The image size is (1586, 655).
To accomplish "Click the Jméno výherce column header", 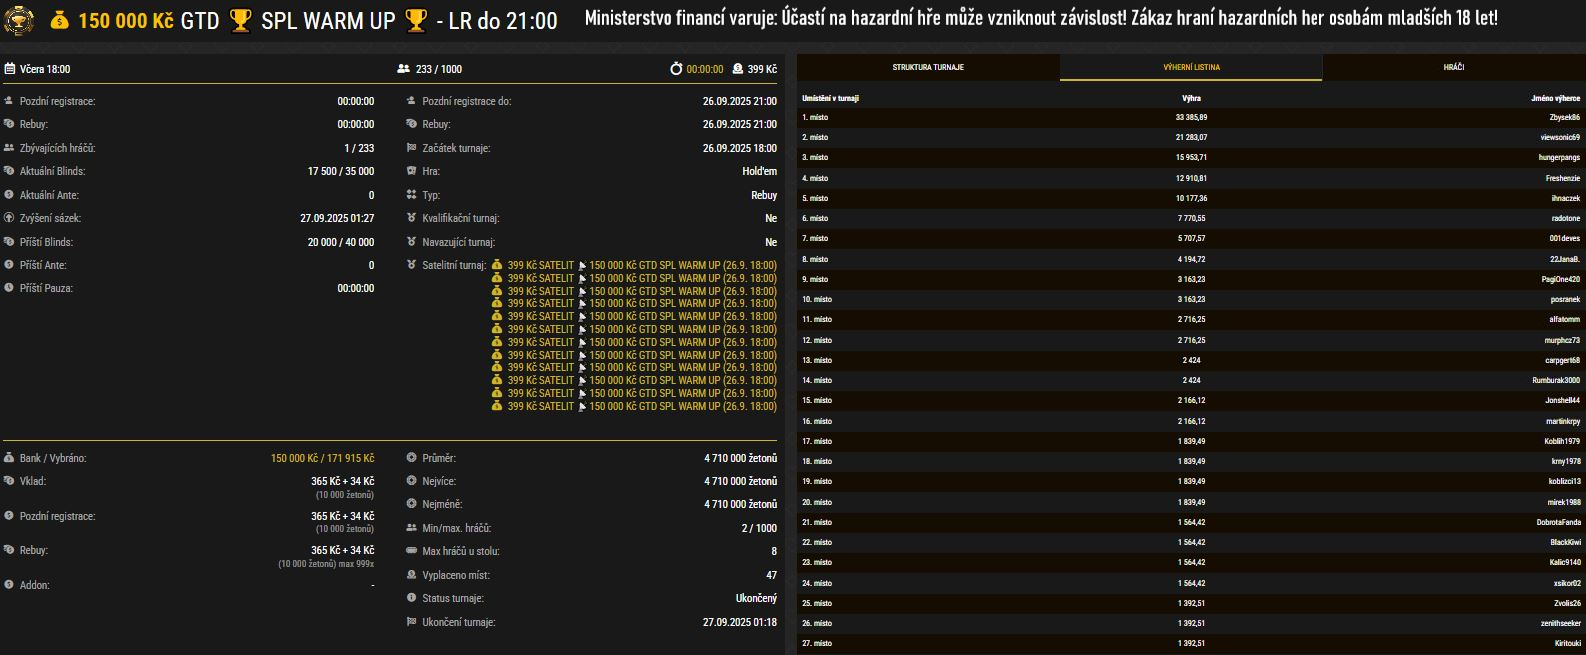I will (x=1555, y=98).
